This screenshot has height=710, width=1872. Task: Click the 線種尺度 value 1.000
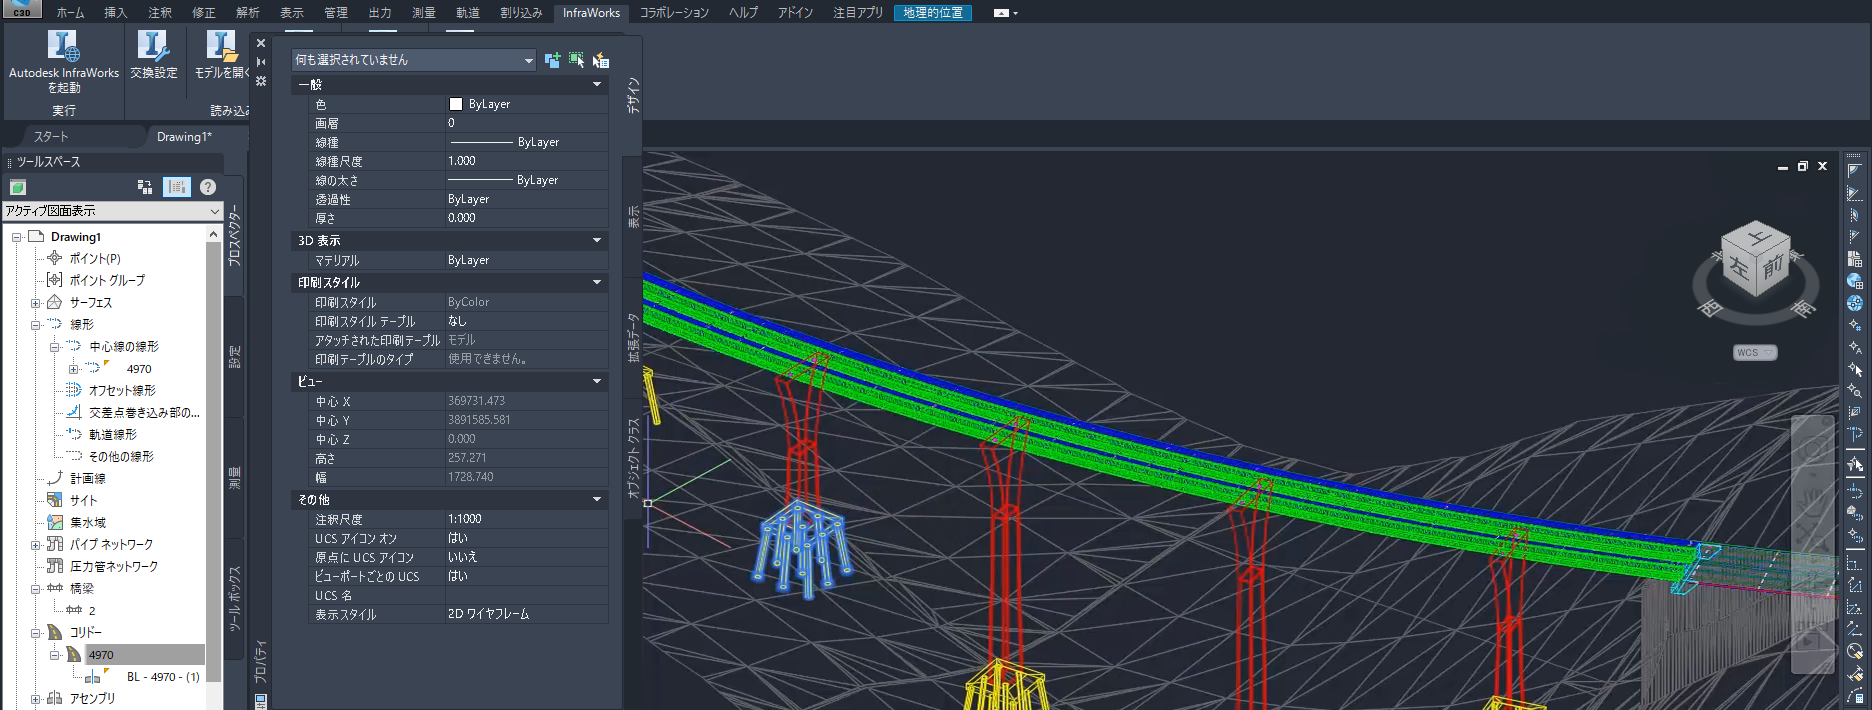coord(526,161)
